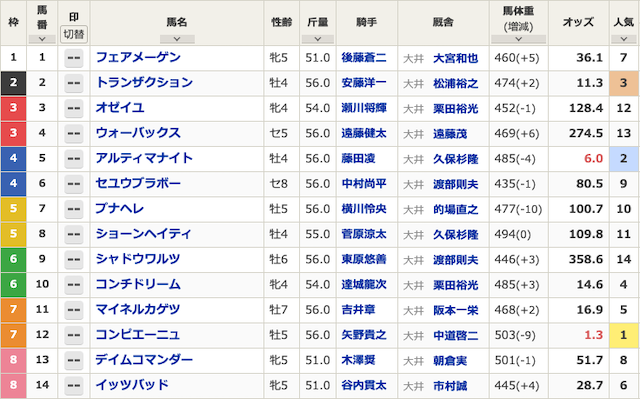This screenshot has width=640, height=399.
Task: Sort by 人気 popularity arrow
Action: (x=623, y=39)
